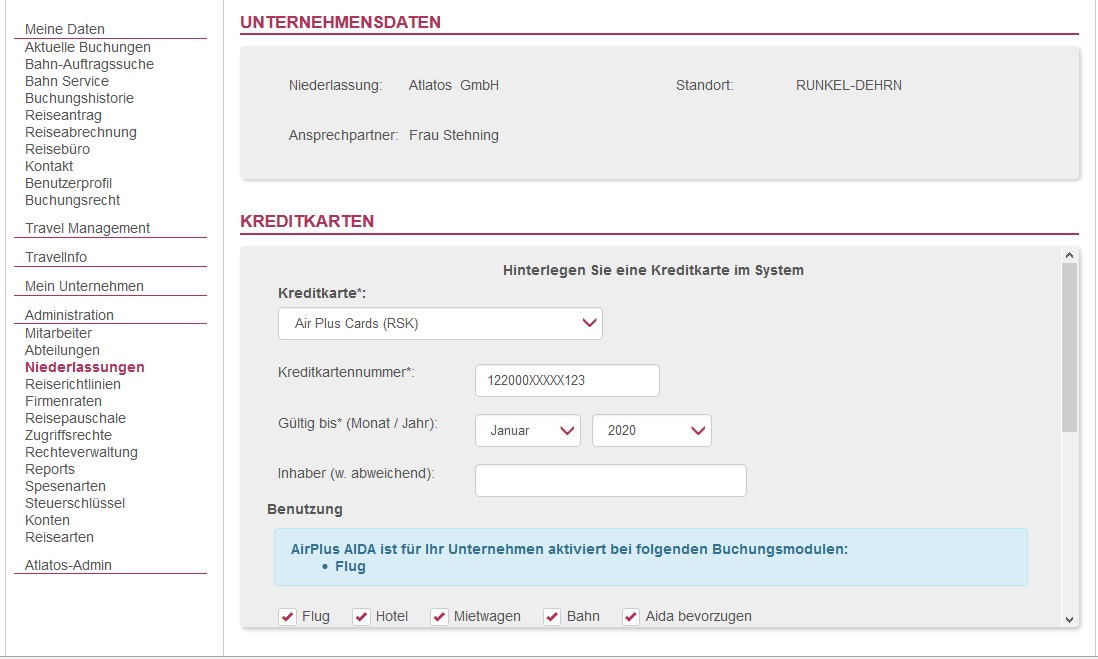
Task: Open Firmenraten
Action: [64, 401]
